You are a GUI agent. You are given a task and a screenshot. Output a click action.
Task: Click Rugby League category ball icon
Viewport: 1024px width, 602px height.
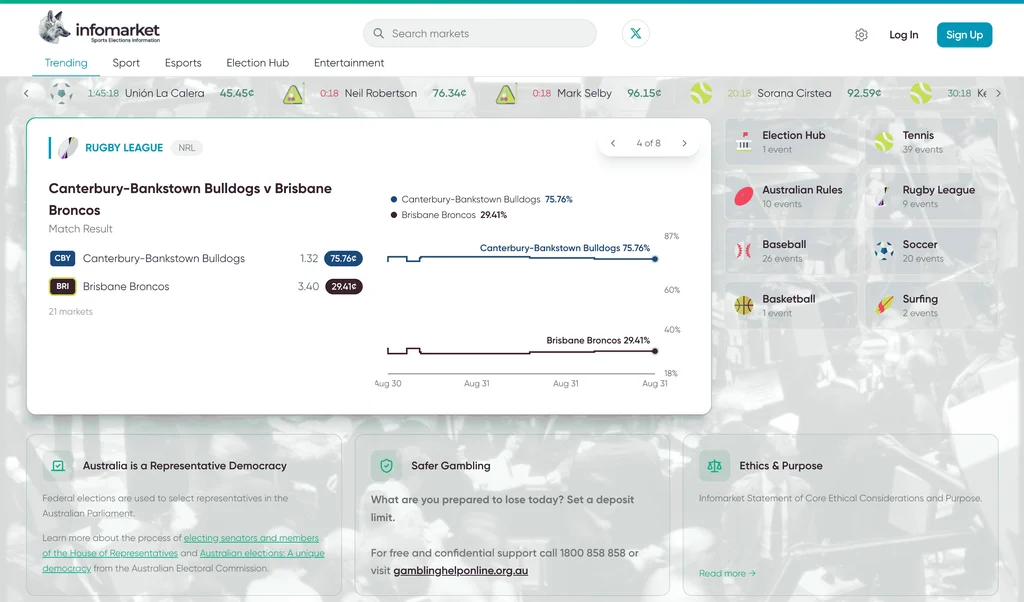click(x=884, y=196)
